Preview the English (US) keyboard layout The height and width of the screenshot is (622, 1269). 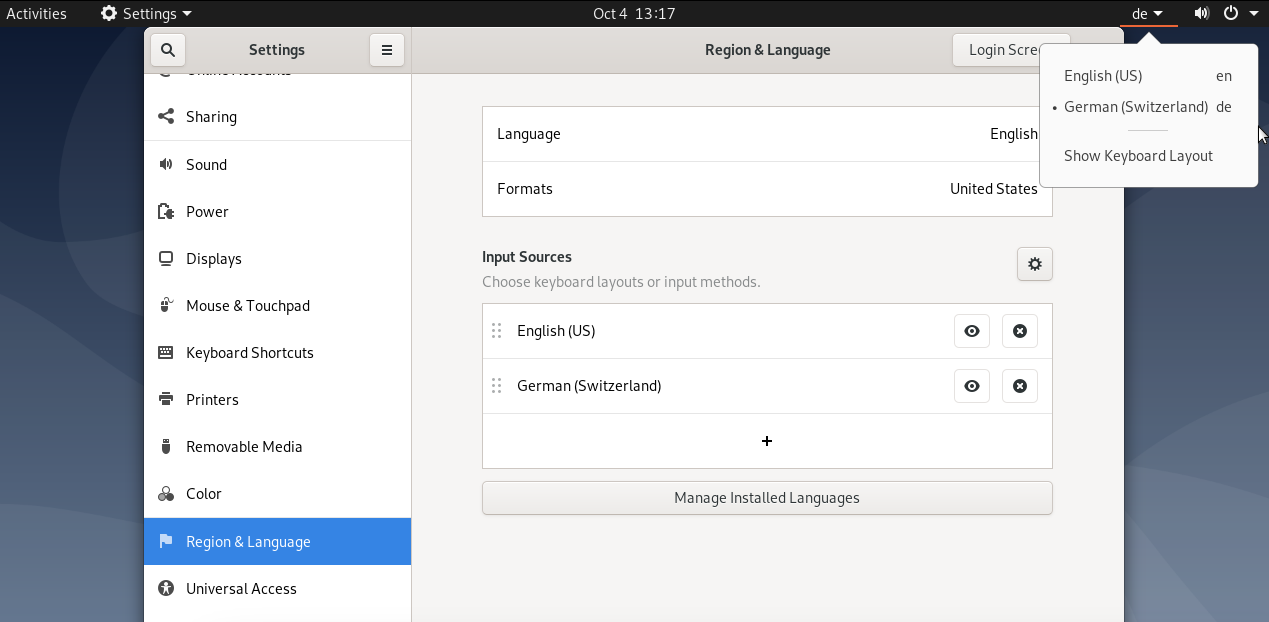tap(971, 330)
